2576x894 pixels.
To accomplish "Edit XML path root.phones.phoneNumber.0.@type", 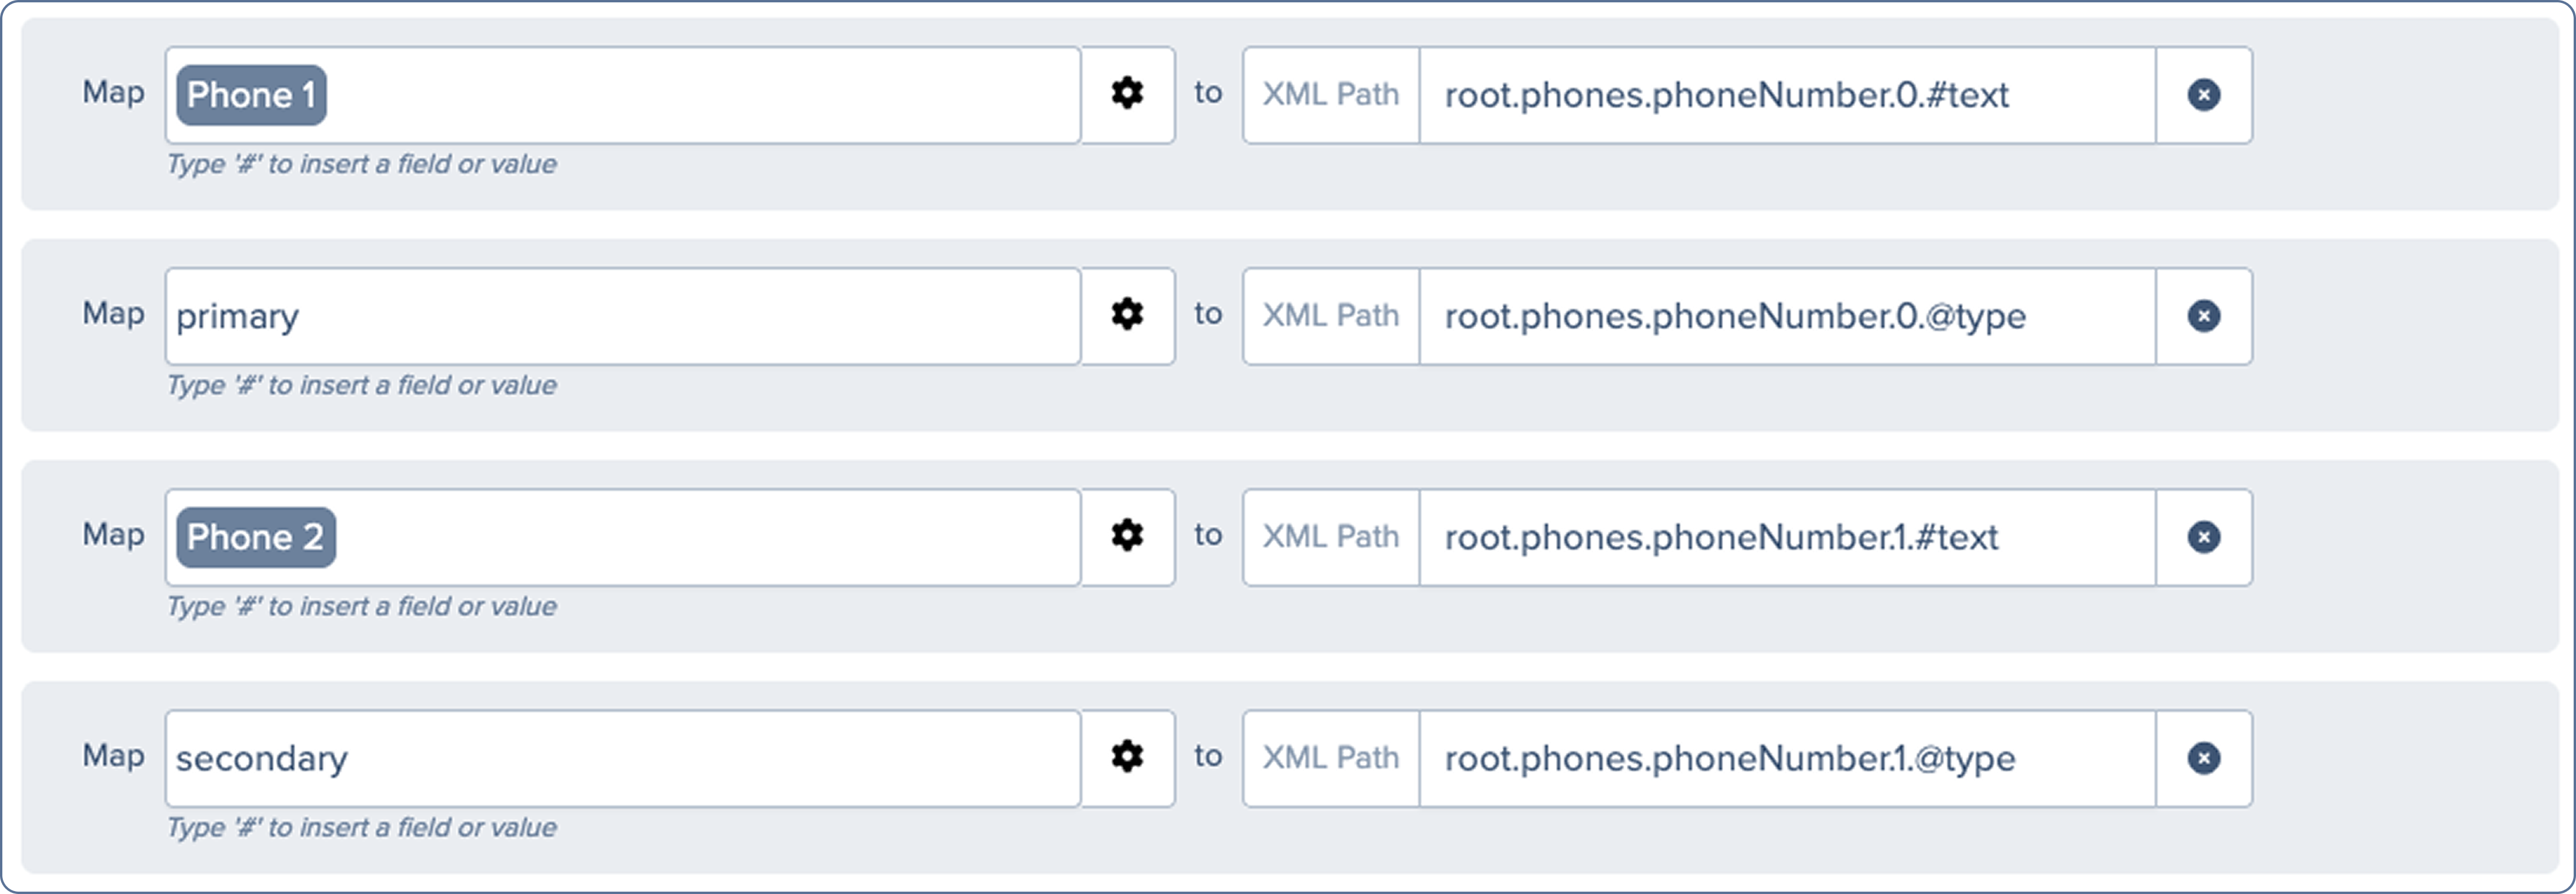I will pyautogui.click(x=1786, y=316).
